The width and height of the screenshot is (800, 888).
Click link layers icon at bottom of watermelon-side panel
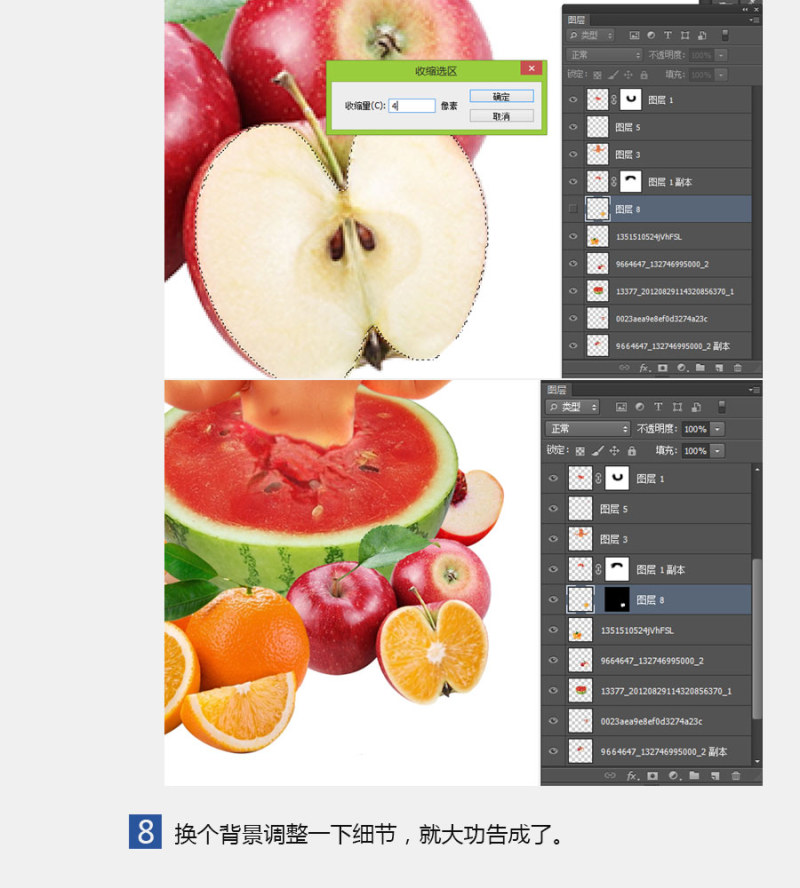610,776
